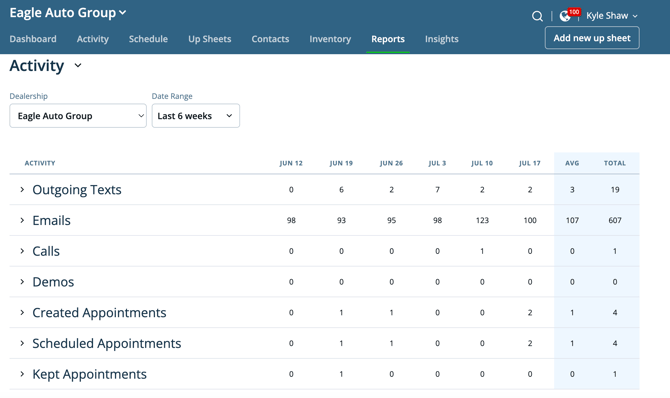Click Kept Appointments JUN 19 value 1
The height and width of the screenshot is (398, 670).
pos(341,374)
